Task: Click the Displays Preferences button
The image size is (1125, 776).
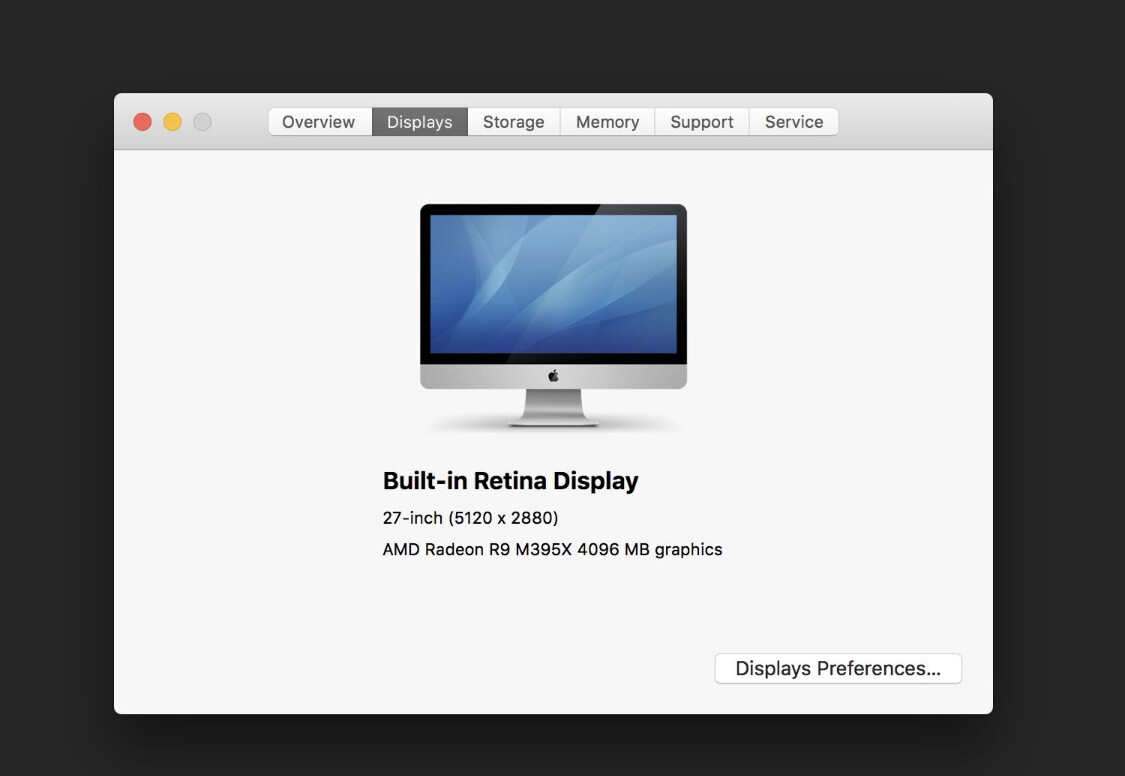Action: coord(838,668)
